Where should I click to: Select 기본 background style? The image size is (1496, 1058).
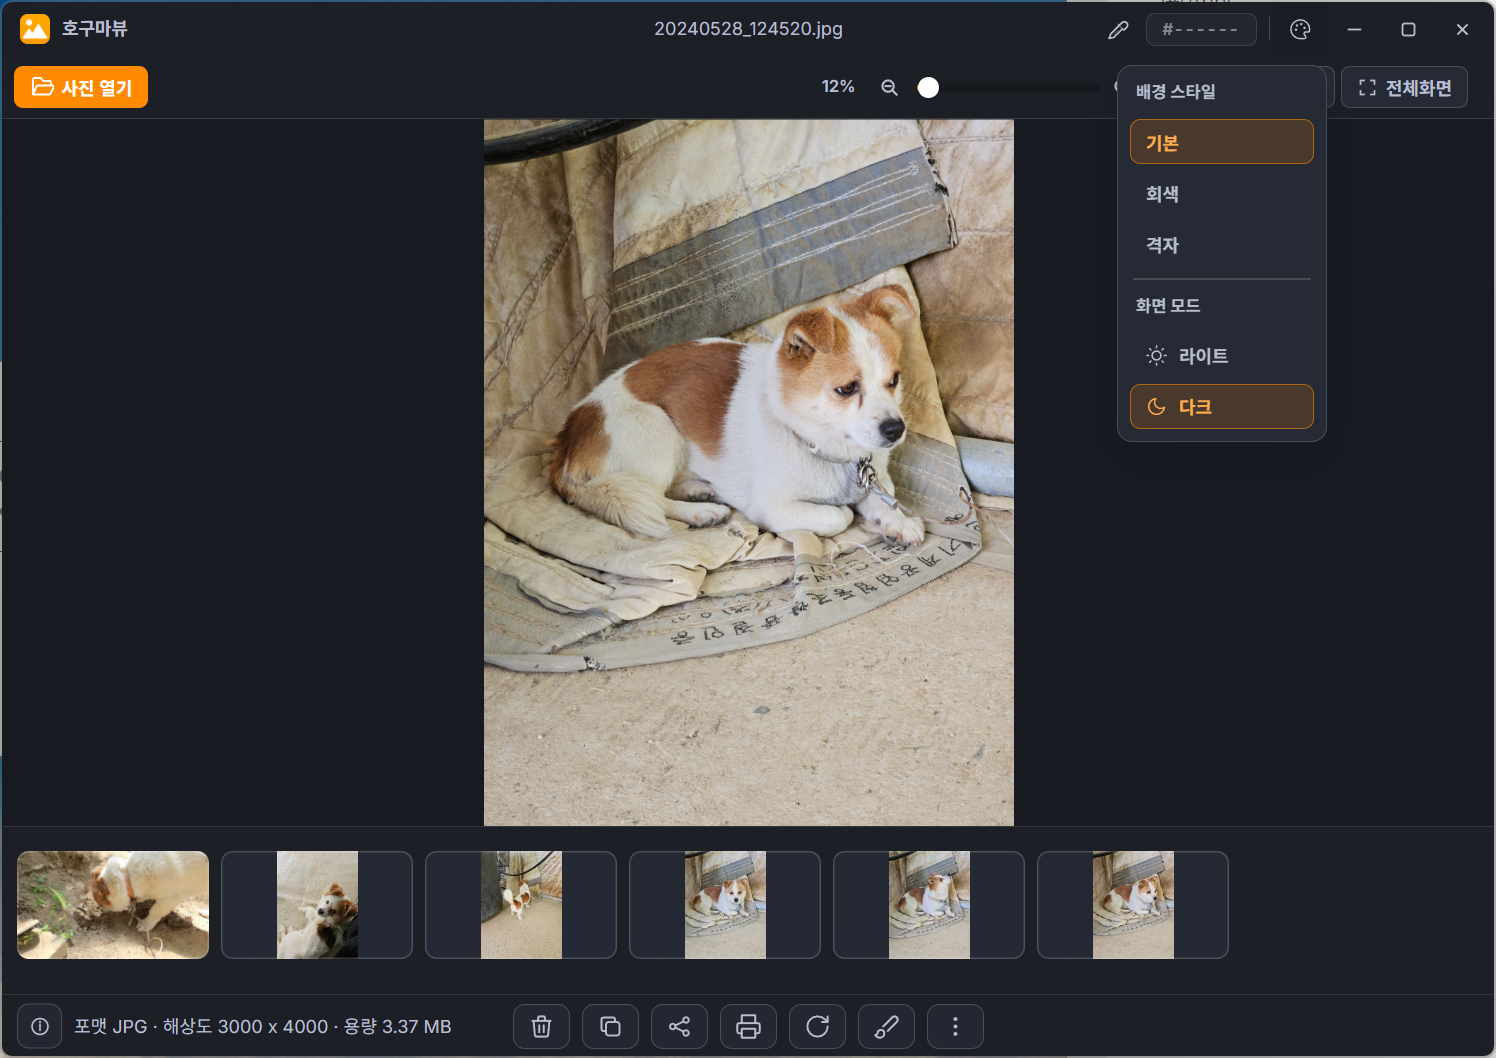[x=1221, y=142]
